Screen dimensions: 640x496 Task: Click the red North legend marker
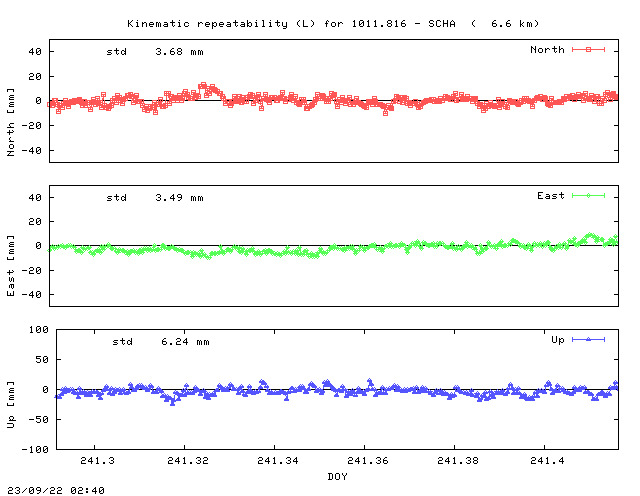point(588,50)
